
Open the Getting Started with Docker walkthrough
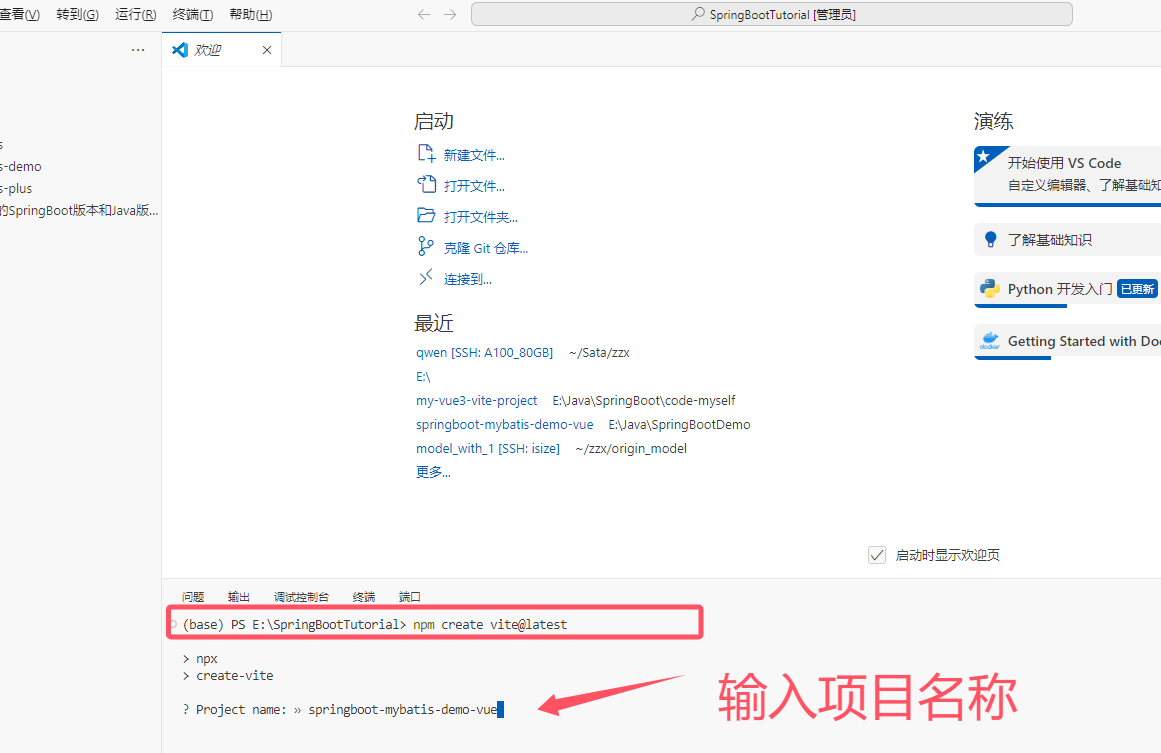tap(1067, 342)
